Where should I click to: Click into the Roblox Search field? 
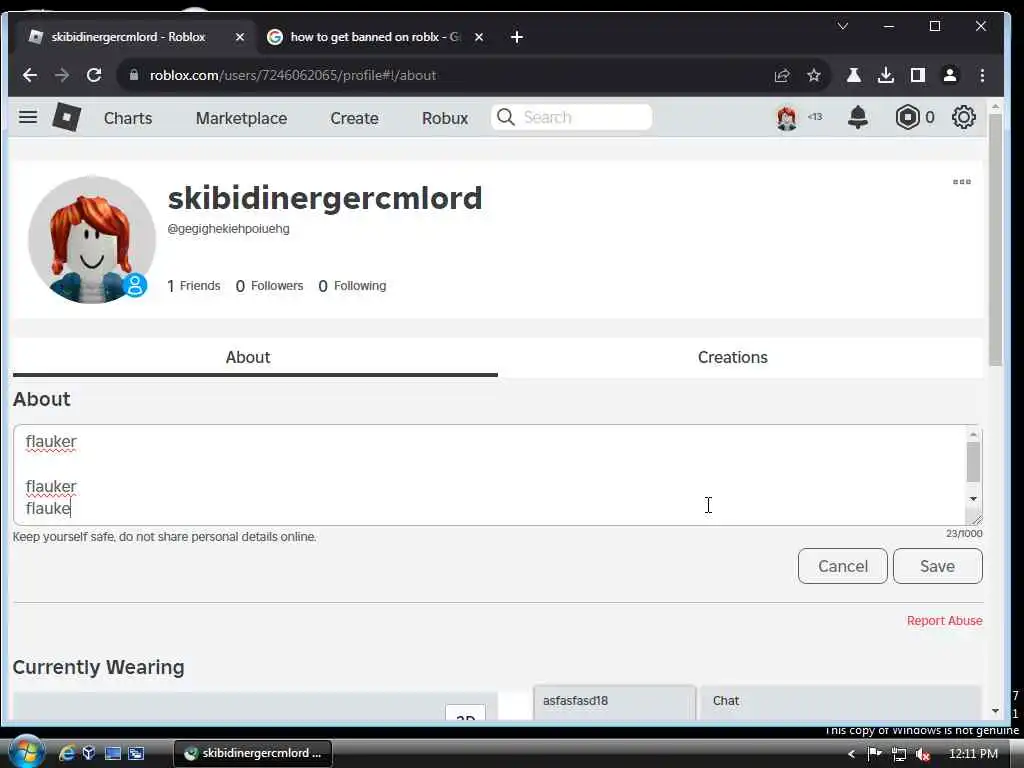click(x=571, y=118)
